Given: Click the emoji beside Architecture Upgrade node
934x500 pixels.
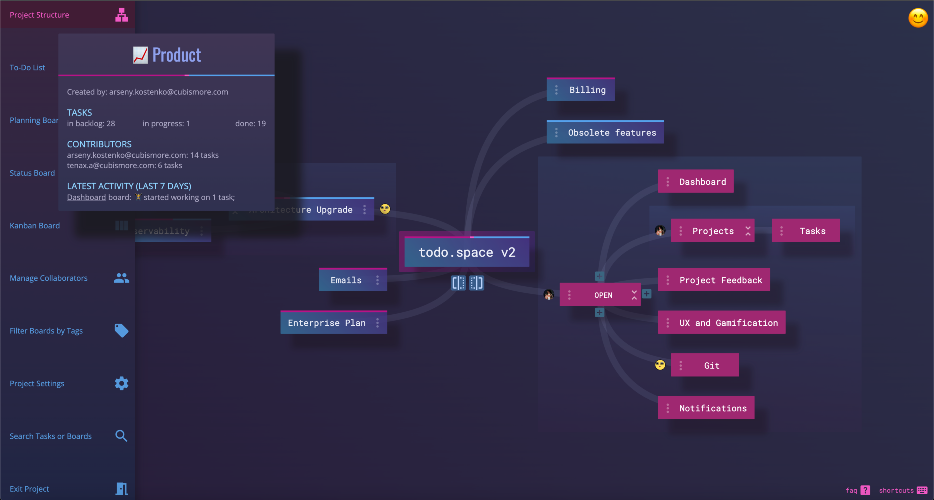Looking at the screenshot, I should pos(385,209).
